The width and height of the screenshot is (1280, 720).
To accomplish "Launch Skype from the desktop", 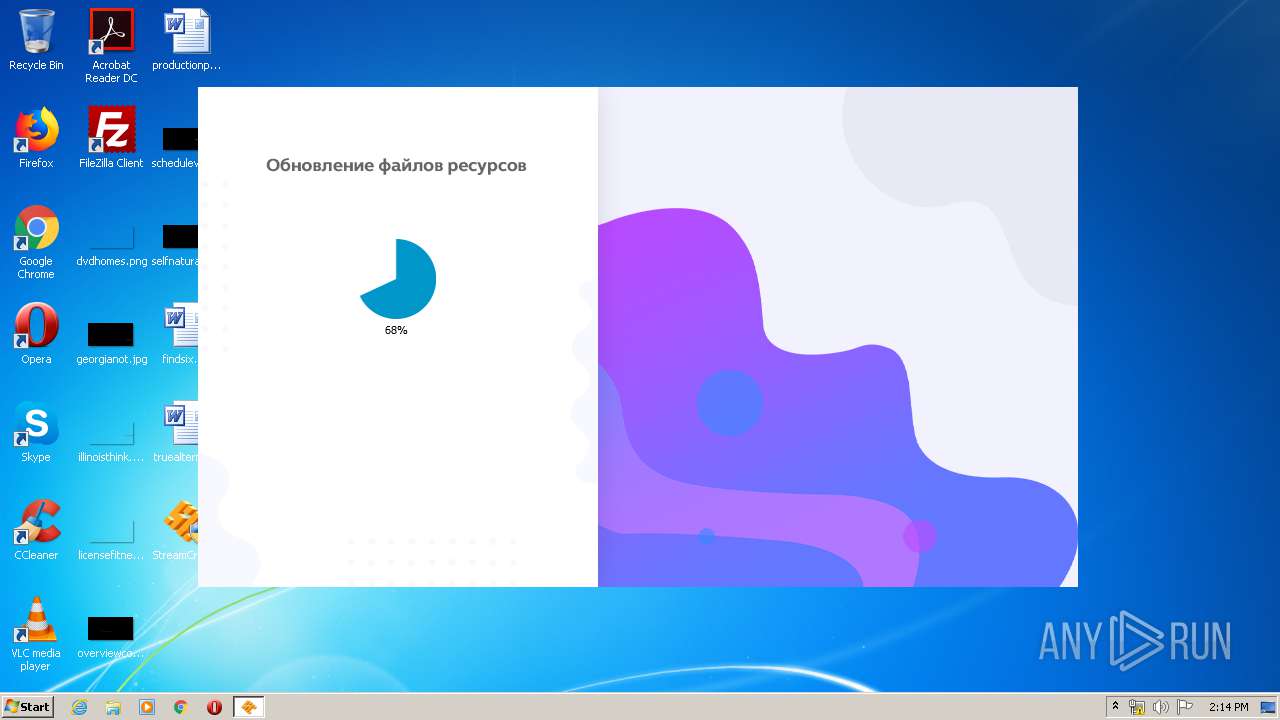I will (x=36, y=432).
